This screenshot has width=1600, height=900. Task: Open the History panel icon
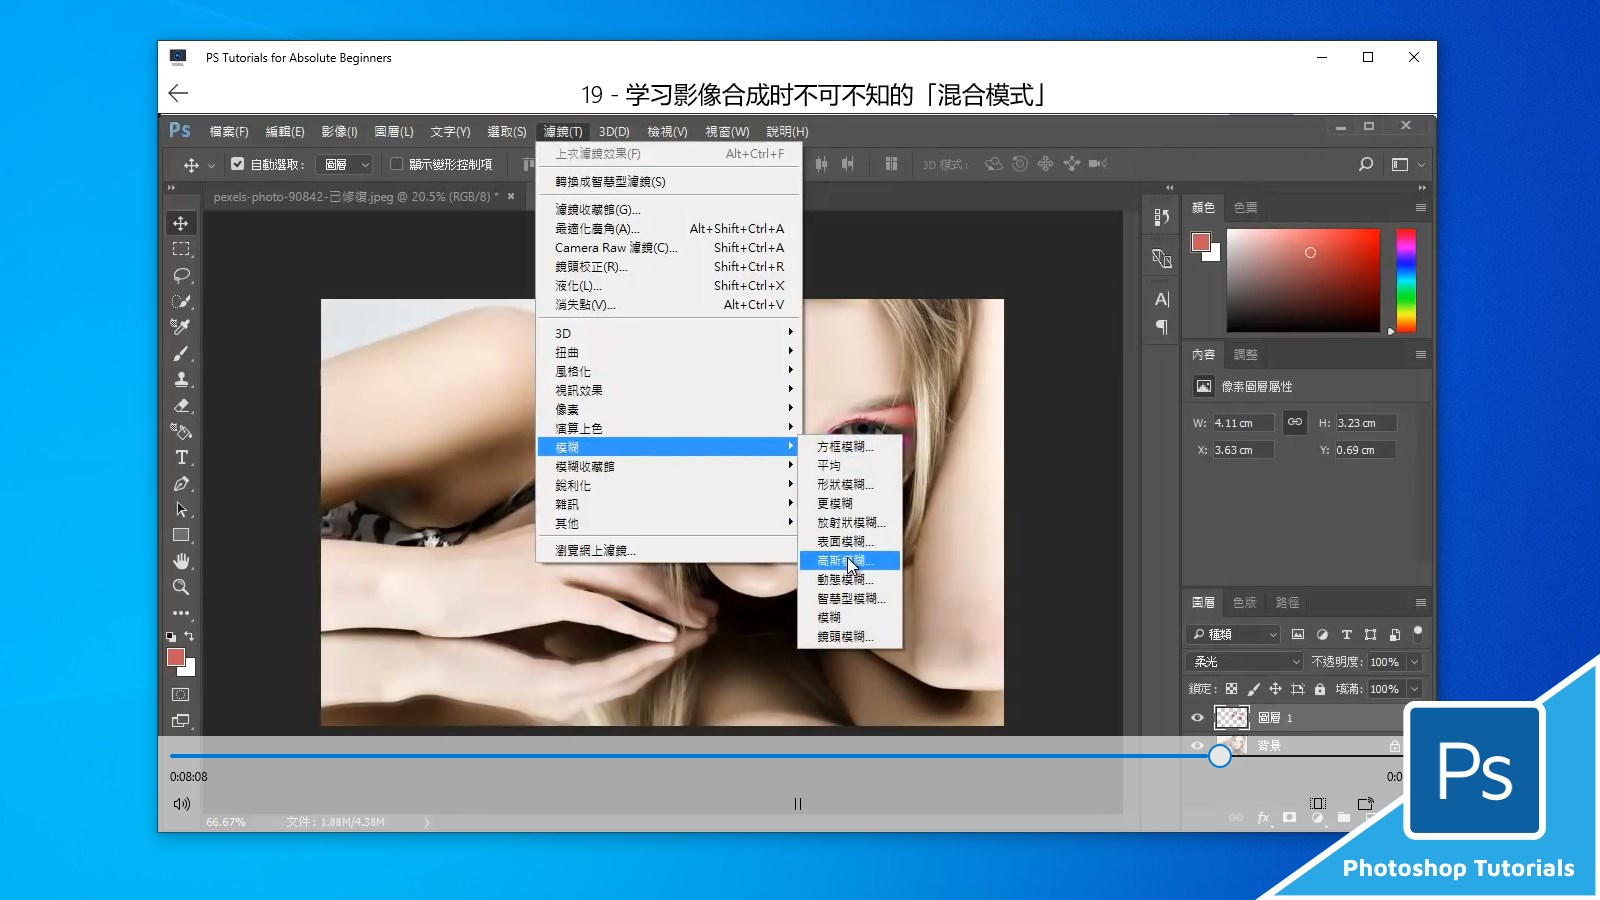[x=1161, y=217]
